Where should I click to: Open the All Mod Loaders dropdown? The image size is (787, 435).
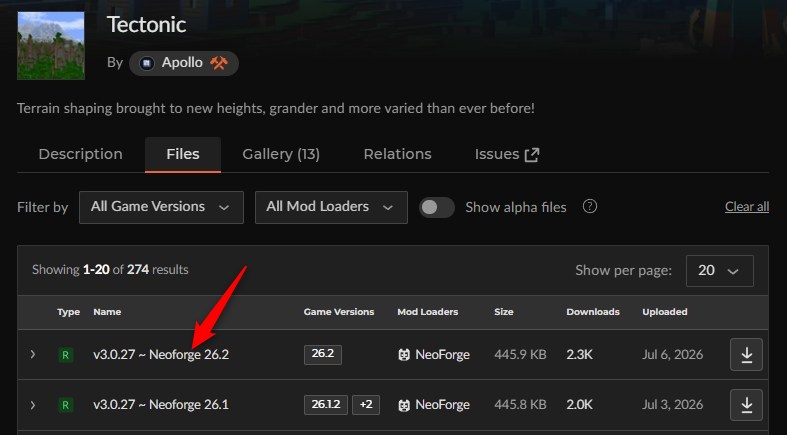(x=331, y=207)
